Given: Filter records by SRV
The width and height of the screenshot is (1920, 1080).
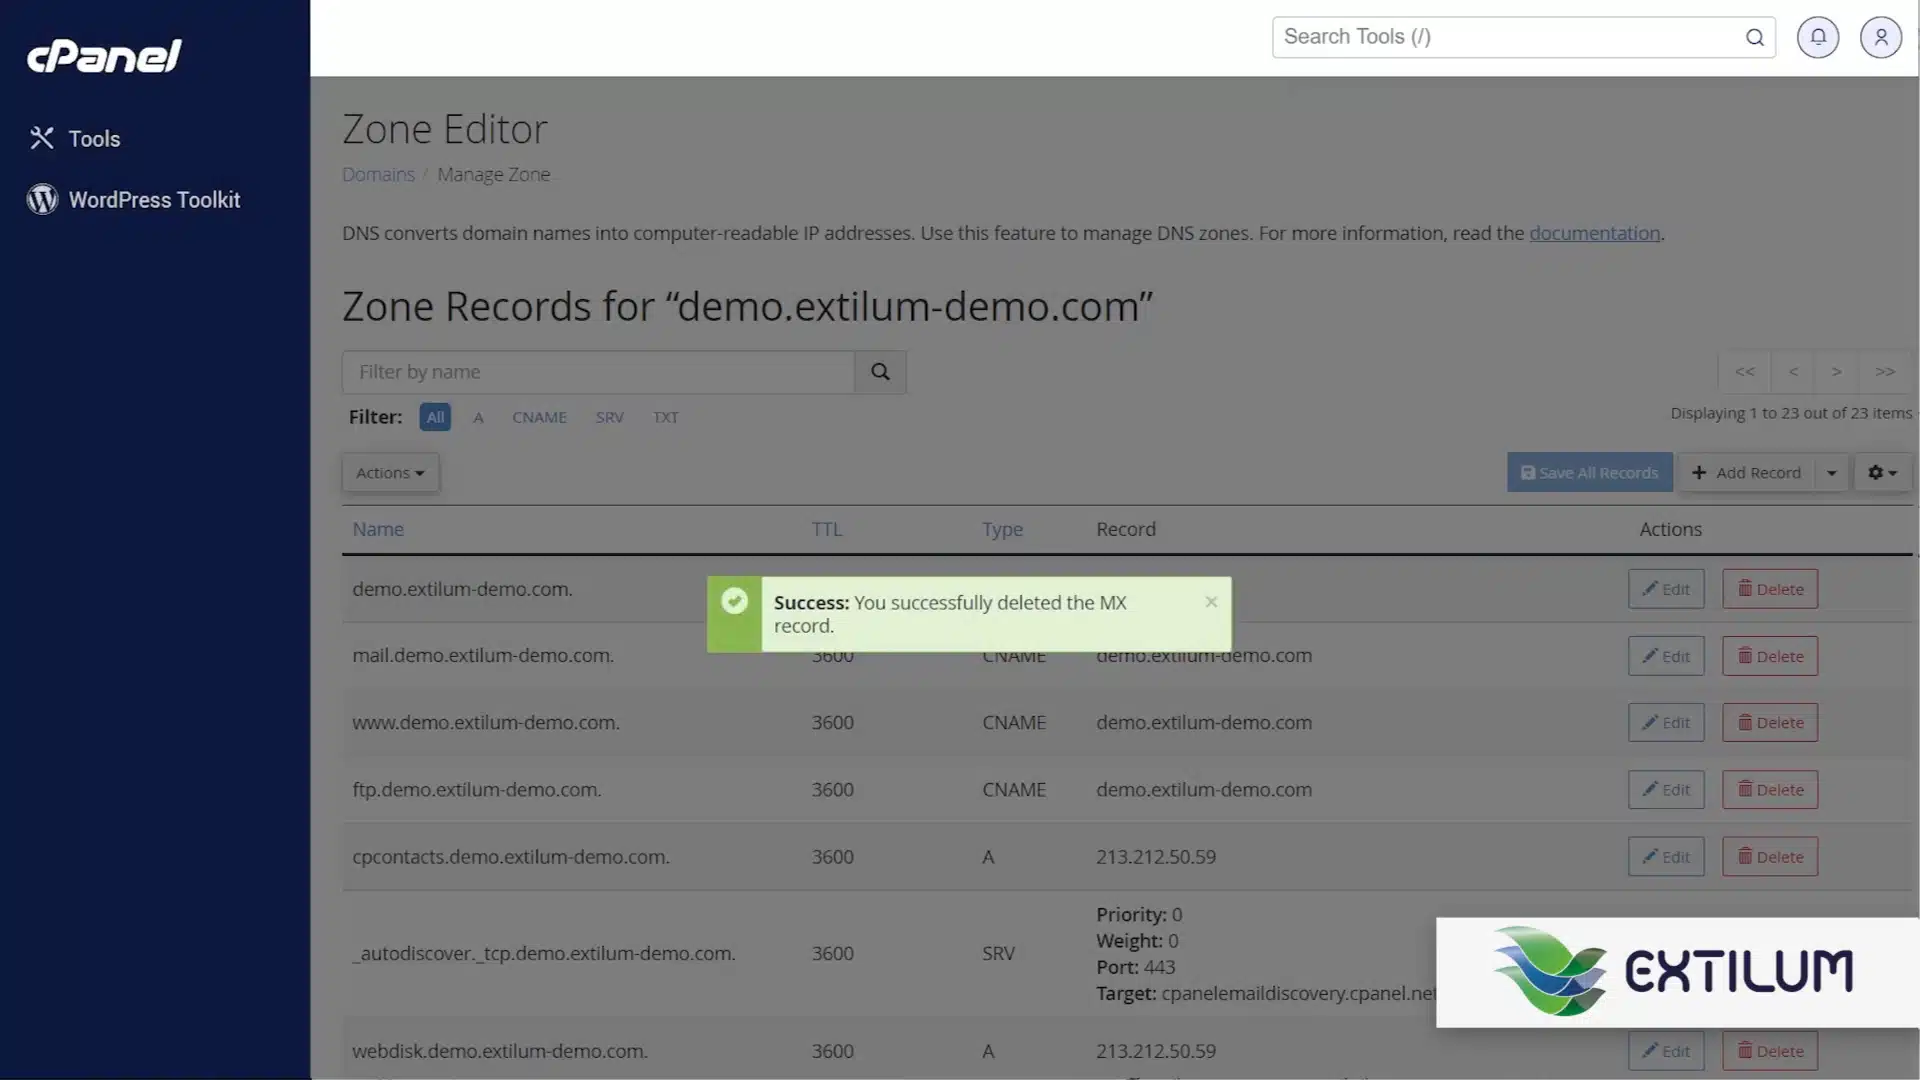Looking at the screenshot, I should click(609, 417).
